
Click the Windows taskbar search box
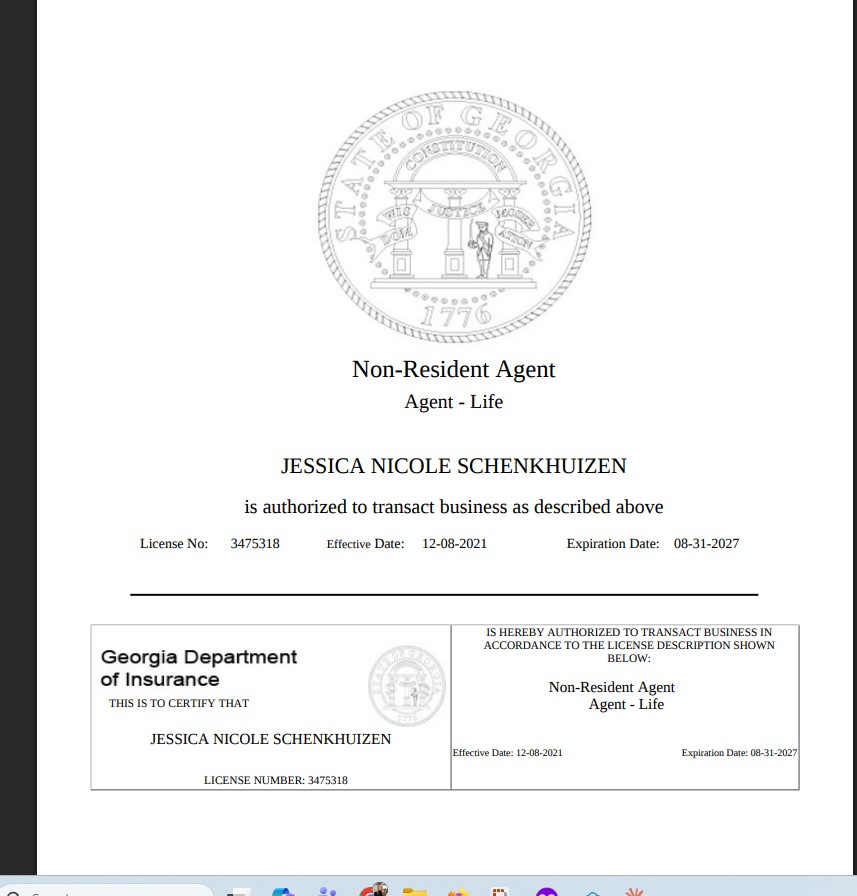point(106,890)
